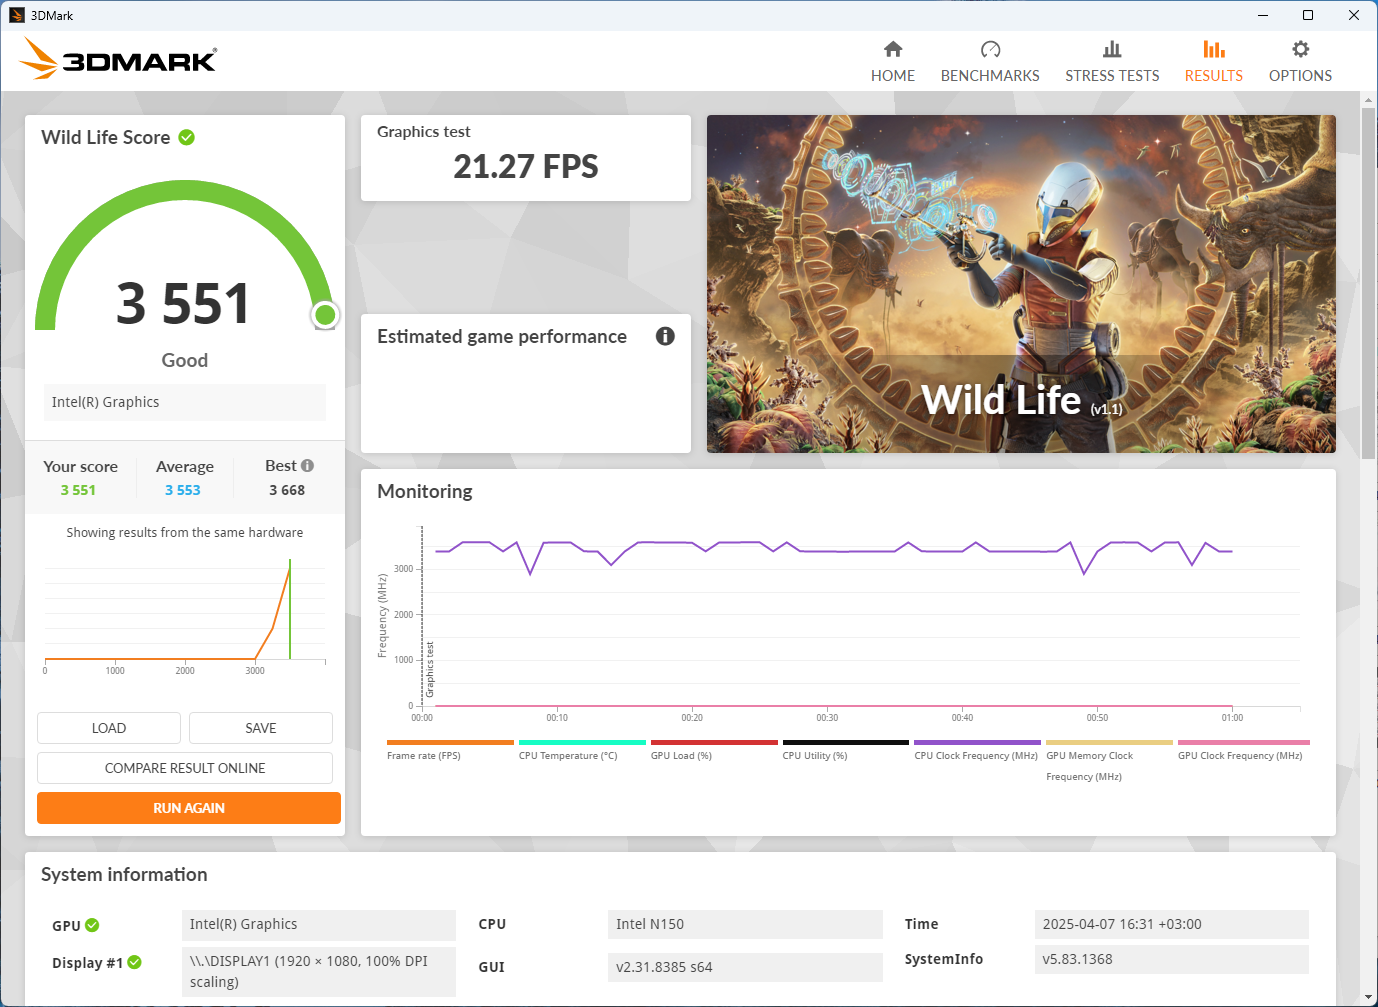Click Compare Result Online

(185, 768)
